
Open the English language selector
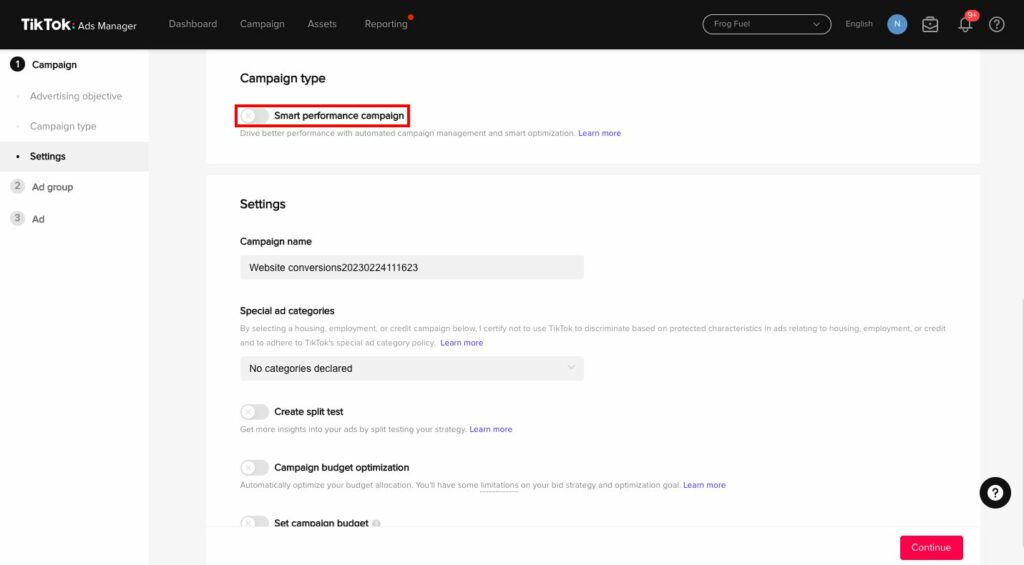click(858, 24)
